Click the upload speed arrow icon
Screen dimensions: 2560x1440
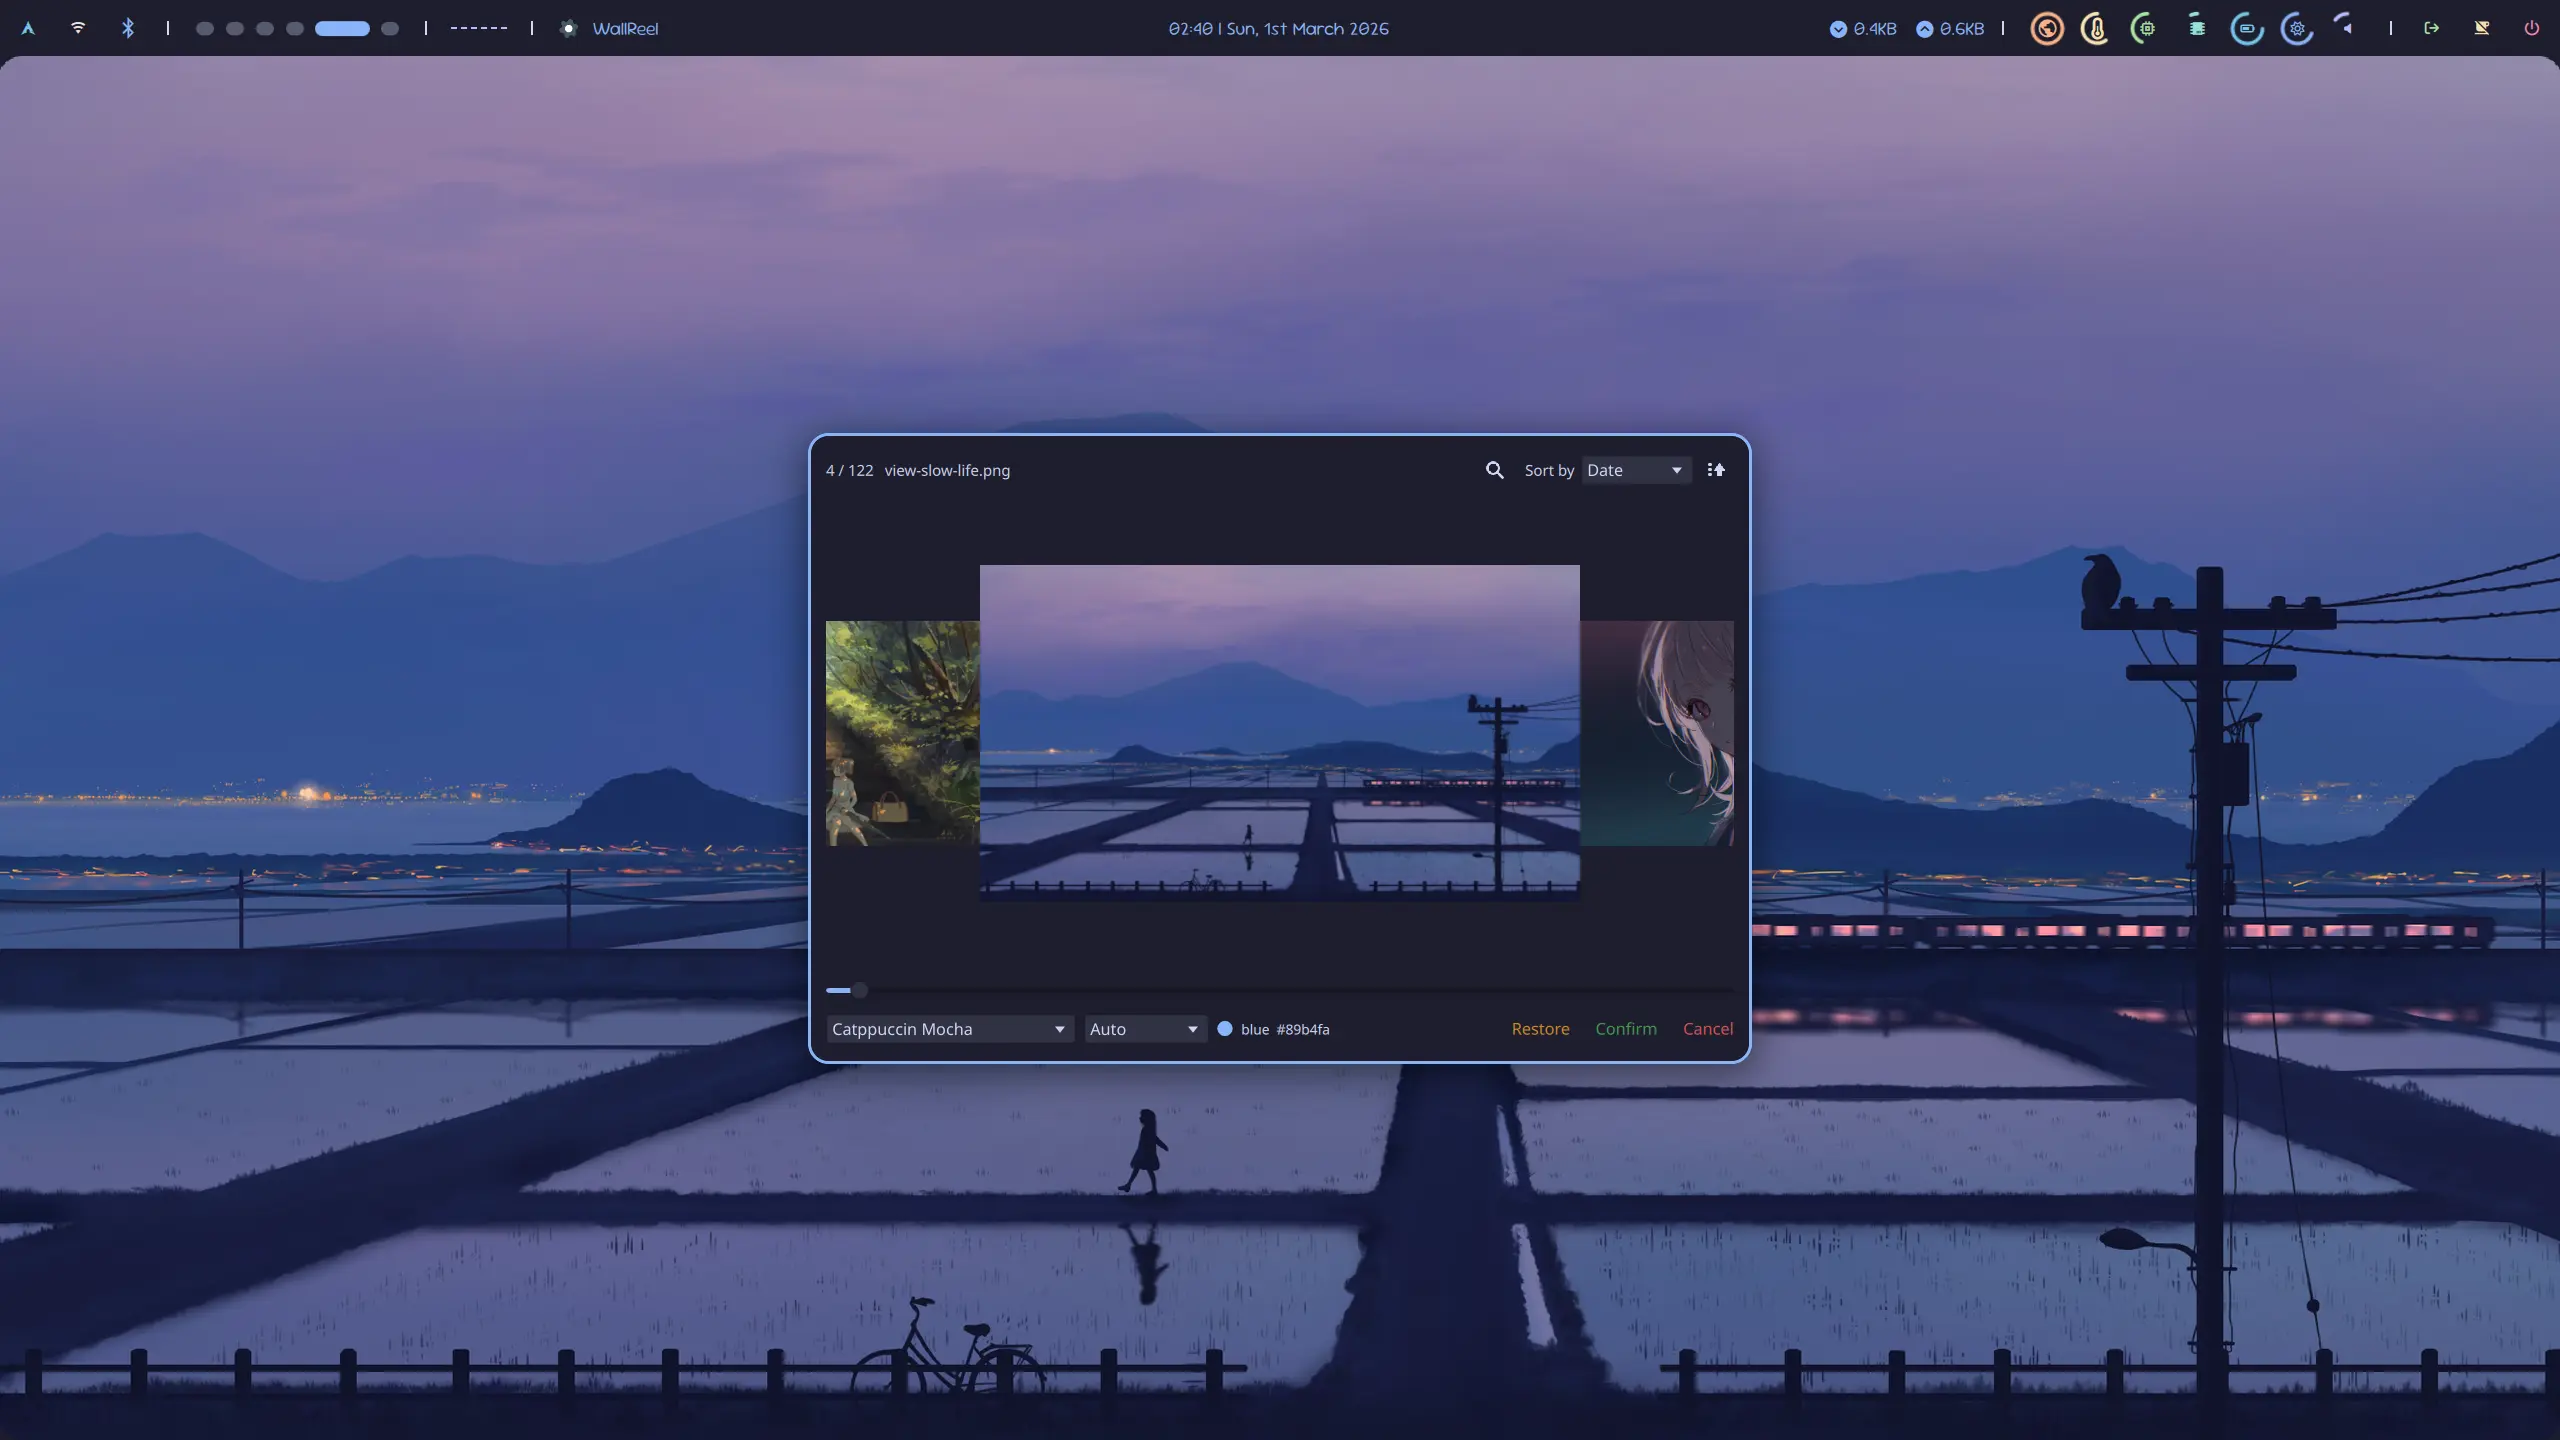point(1924,29)
